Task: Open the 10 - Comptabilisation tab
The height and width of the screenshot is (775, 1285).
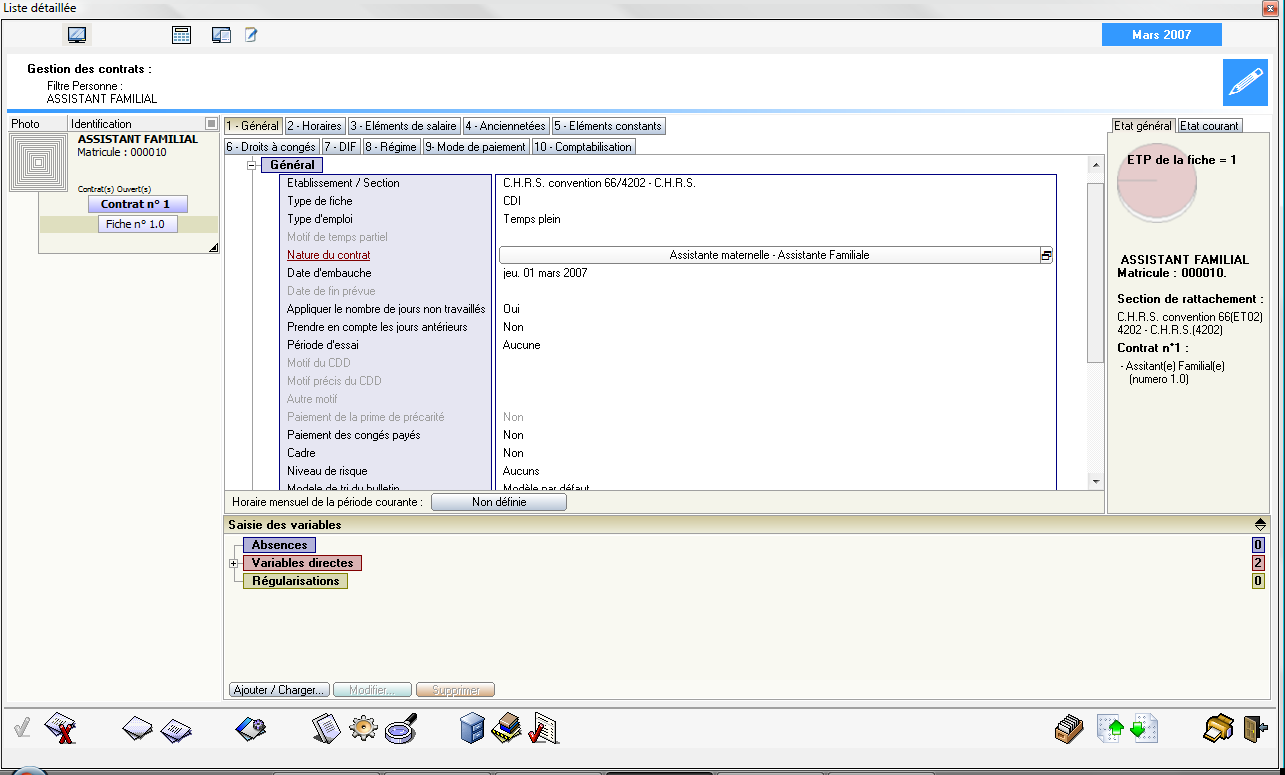Action: tap(584, 146)
